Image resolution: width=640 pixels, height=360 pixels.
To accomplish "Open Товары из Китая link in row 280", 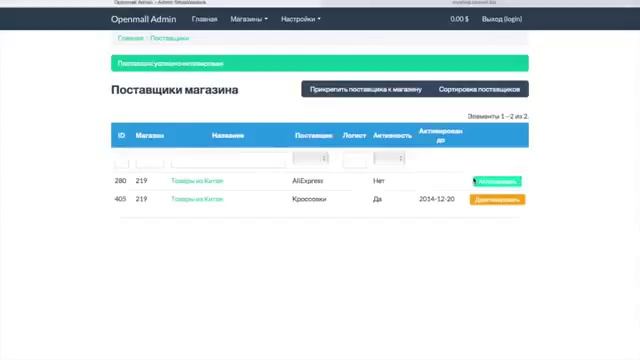I will tap(197, 181).
